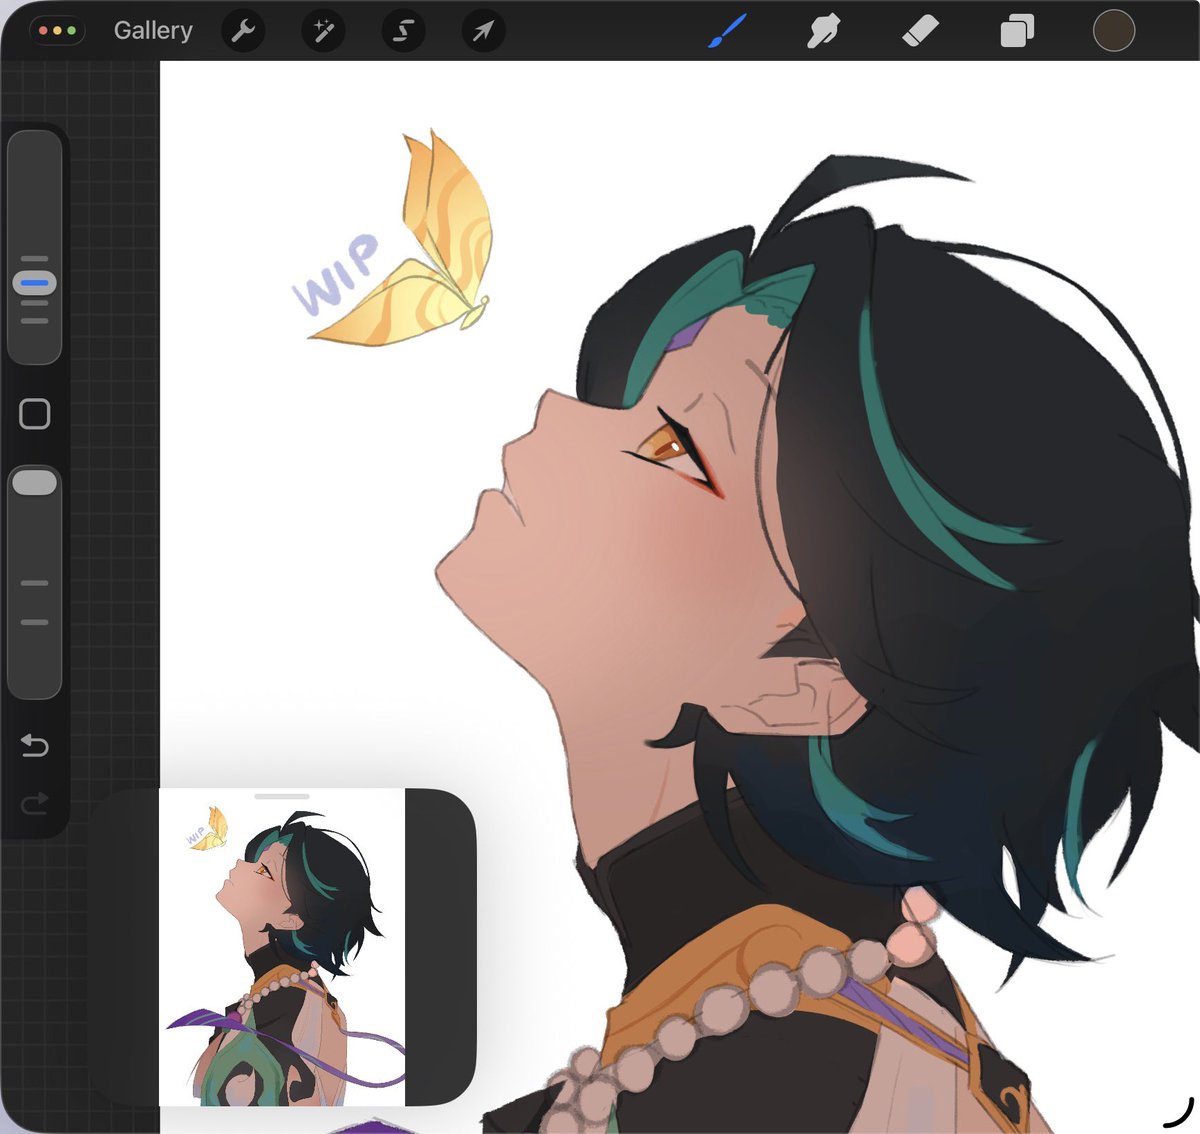Screen dimensions: 1200x1134
Task: Activate the Selection tool
Action: (403, 31)
